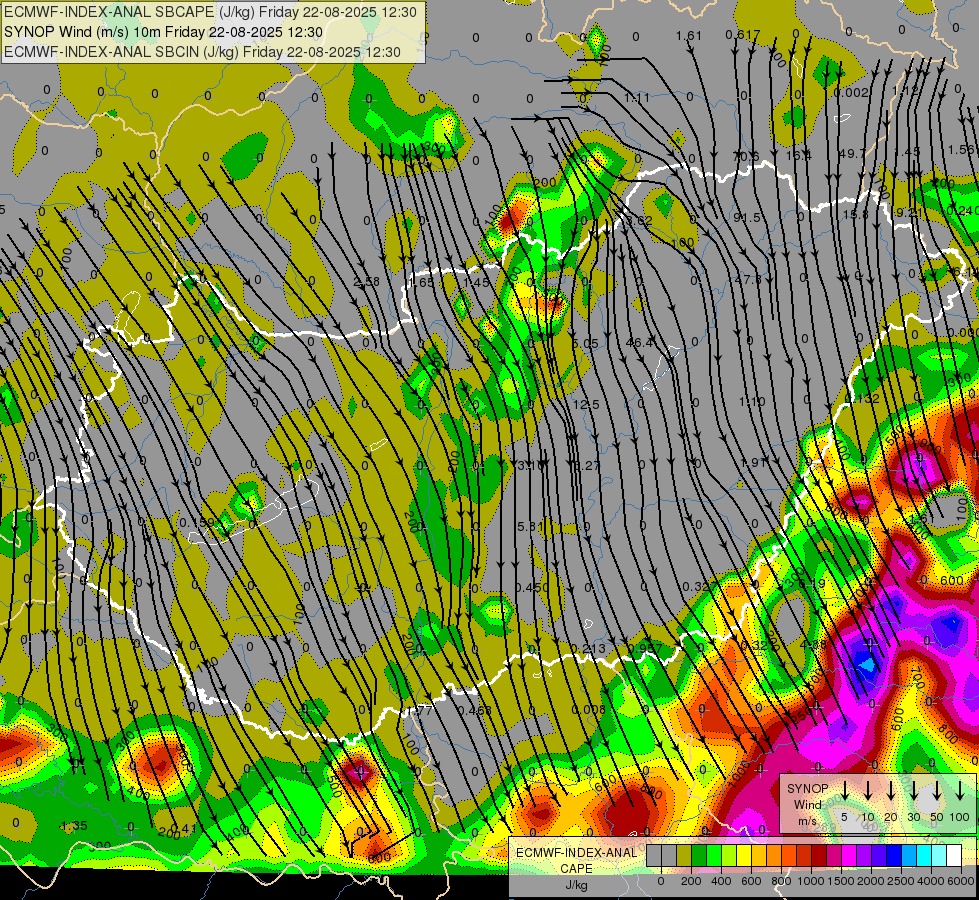Click the 9.21 value on the map
Image resolution: width=979 pixels, height=900 pixels.
(909, 212)
